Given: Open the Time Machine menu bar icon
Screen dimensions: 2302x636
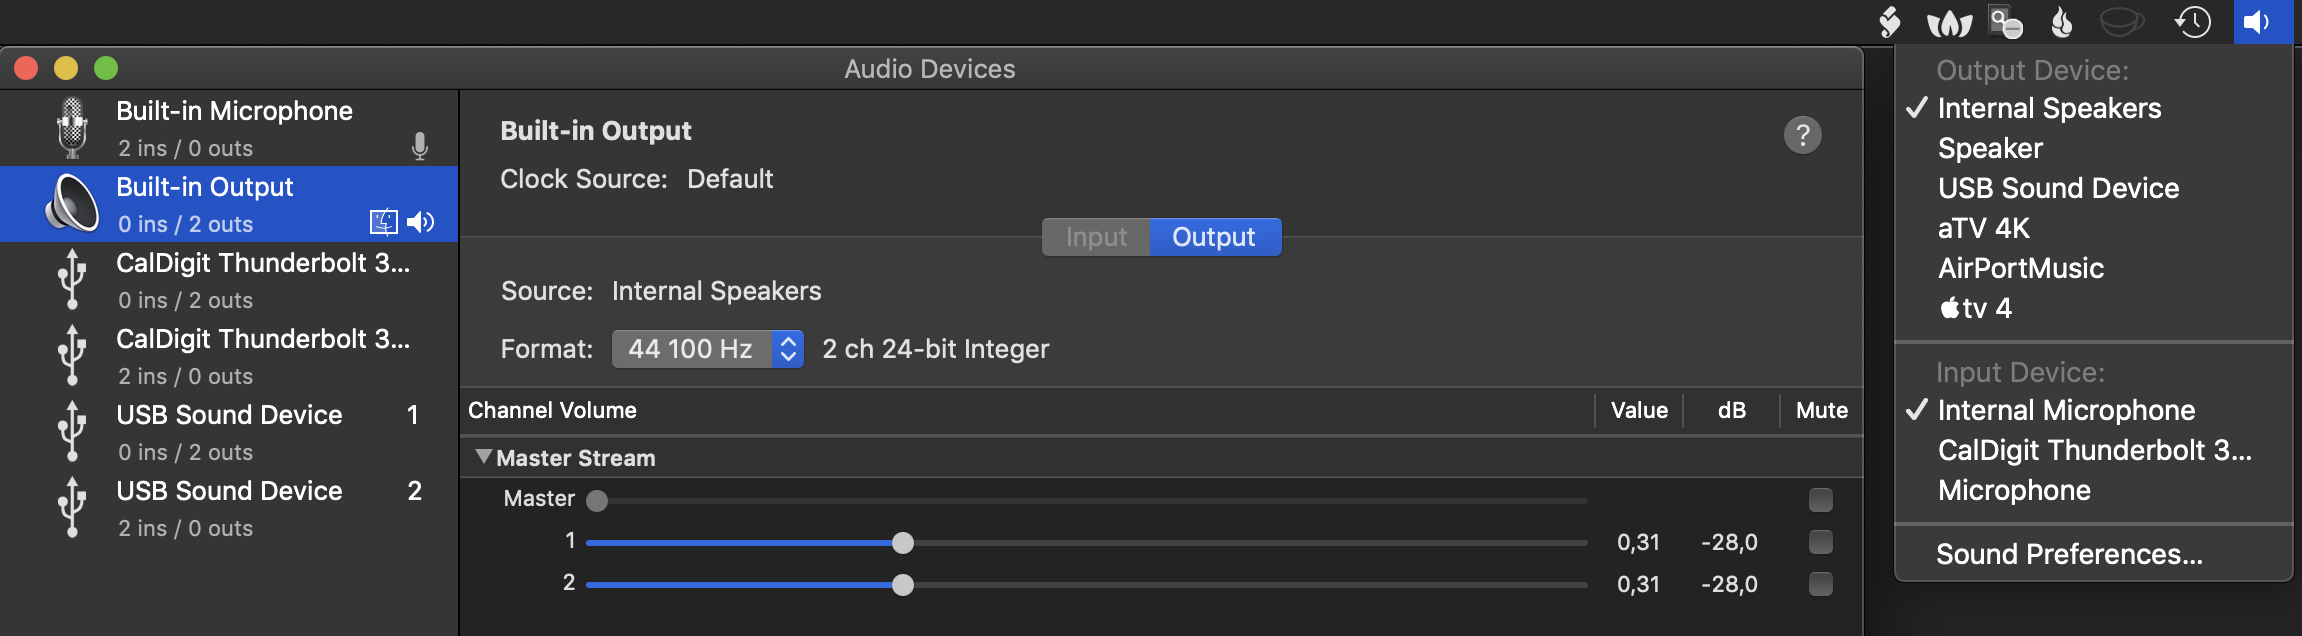Looking at the screenshot, I should [x=2192, y=22].
